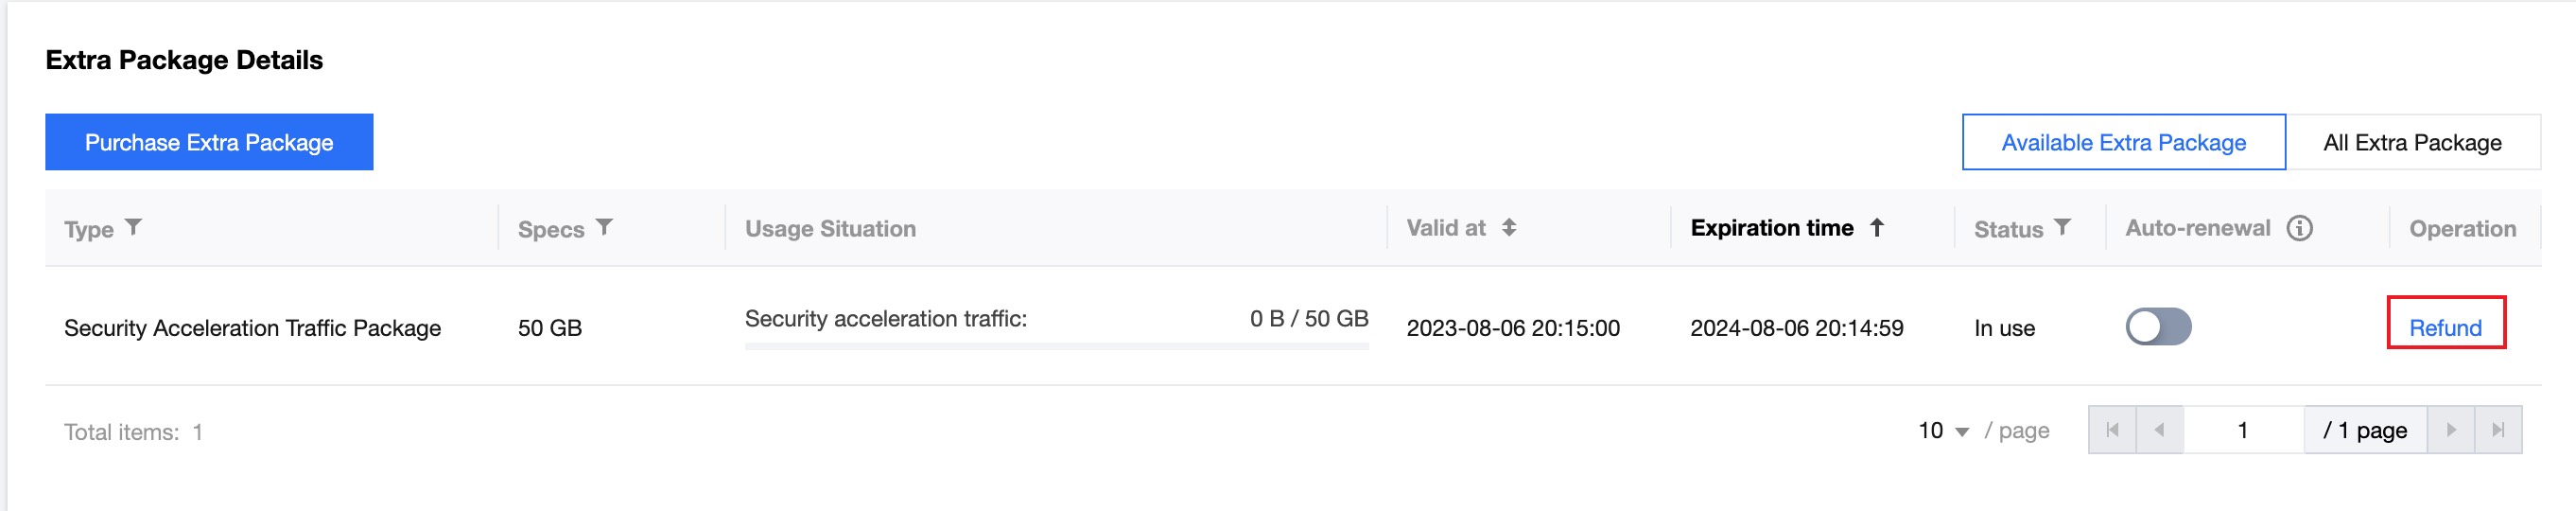Go to the previous page
Viewport: 2576px width, 511px height.
(x=2160, y=430)
